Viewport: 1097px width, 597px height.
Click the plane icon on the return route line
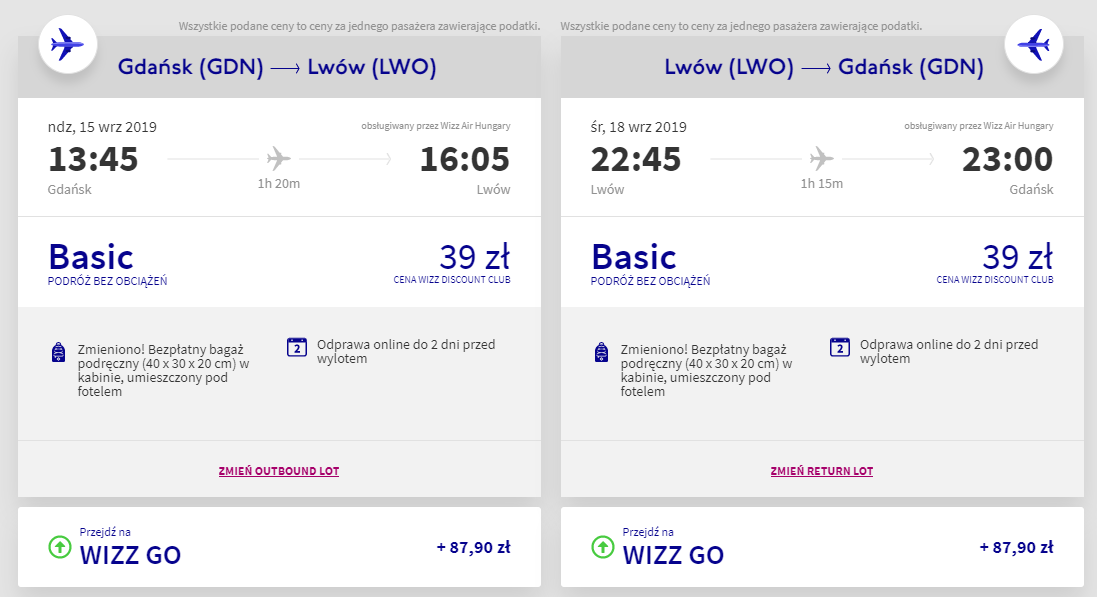click(x=820, y=157)
